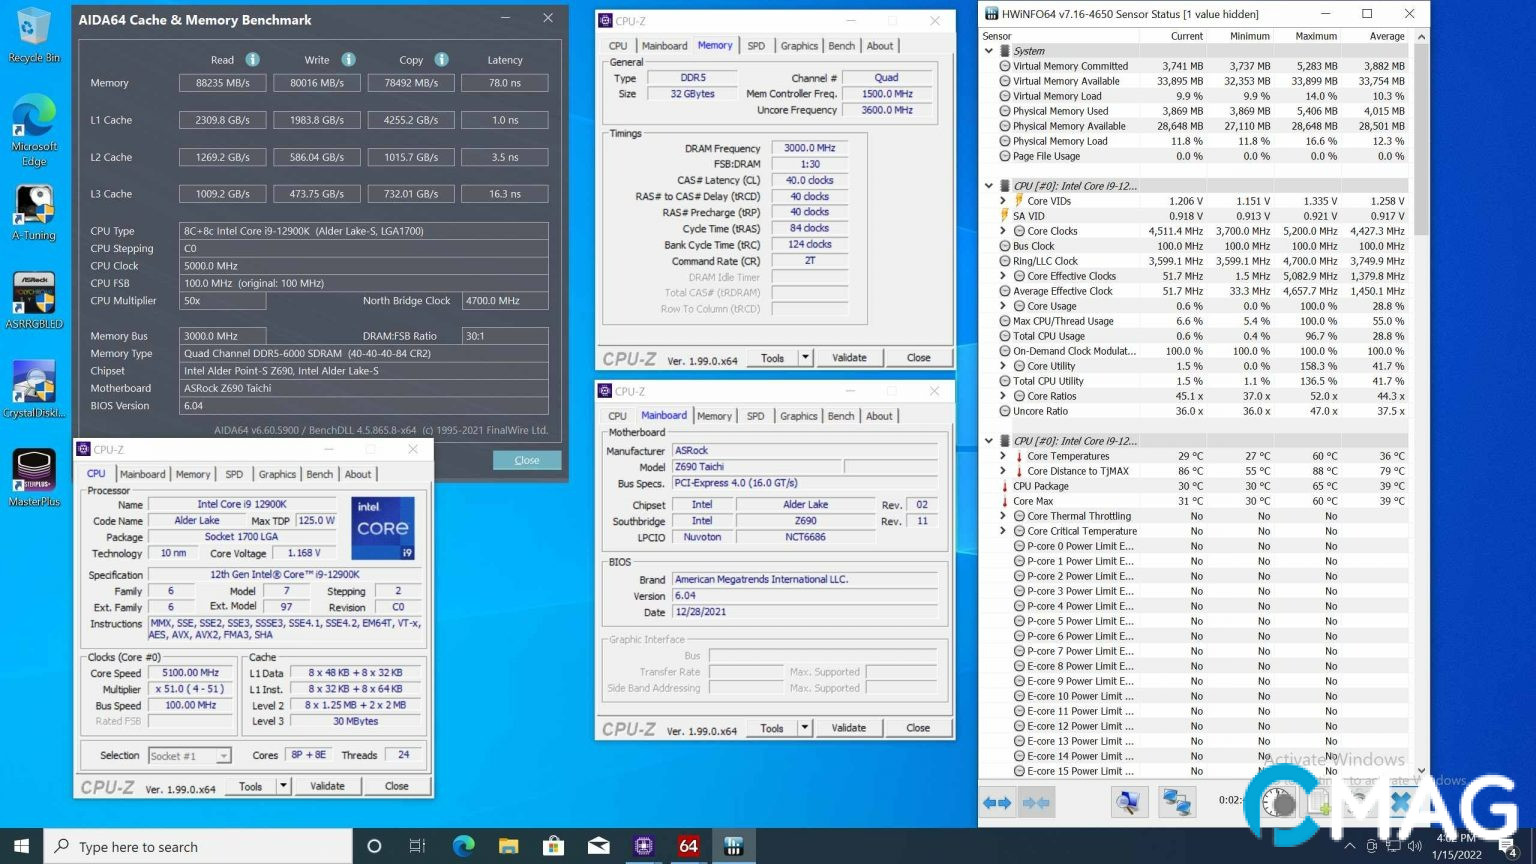Click Close button in AIDA64 benchmark window
Image resolution: width=1536 pixels, height=864 pixels.
[526, 460]
